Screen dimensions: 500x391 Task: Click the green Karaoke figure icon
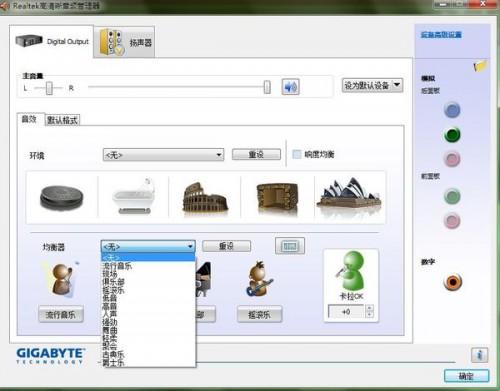[351, 271]
